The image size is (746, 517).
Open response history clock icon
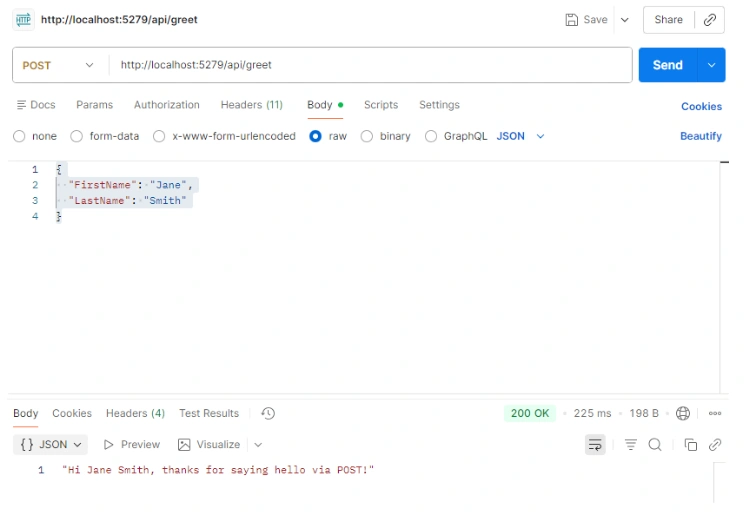[x=268, y=413]
